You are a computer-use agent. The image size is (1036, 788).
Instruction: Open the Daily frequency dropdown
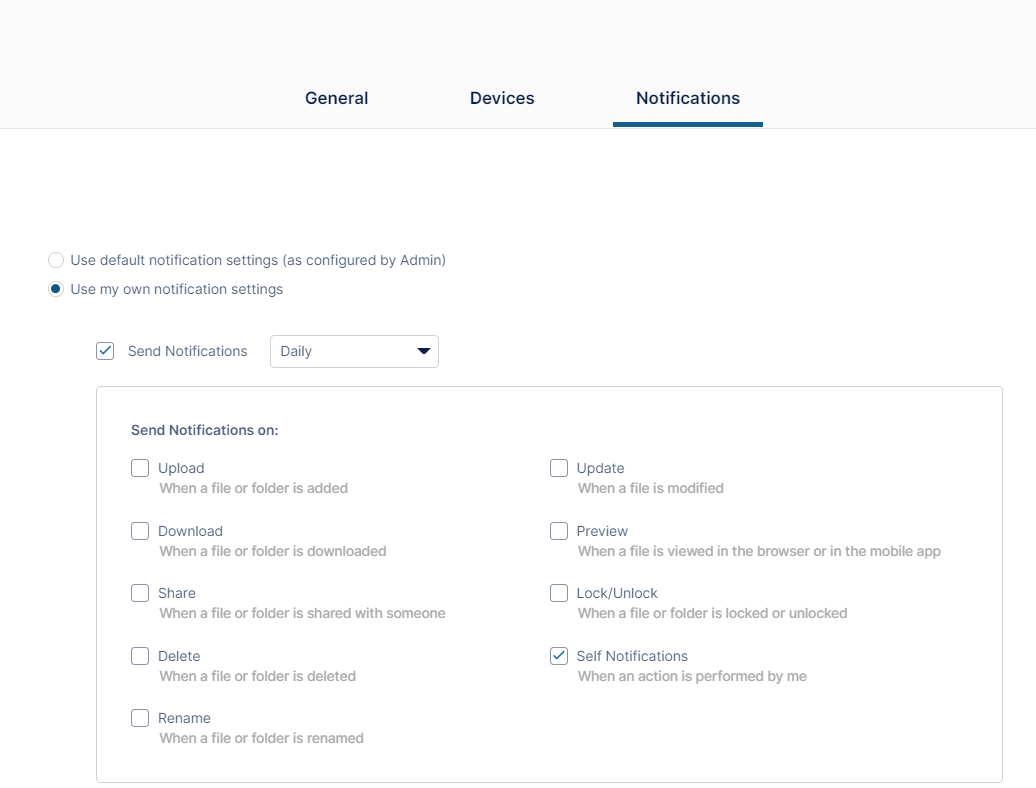click(340, 351)
